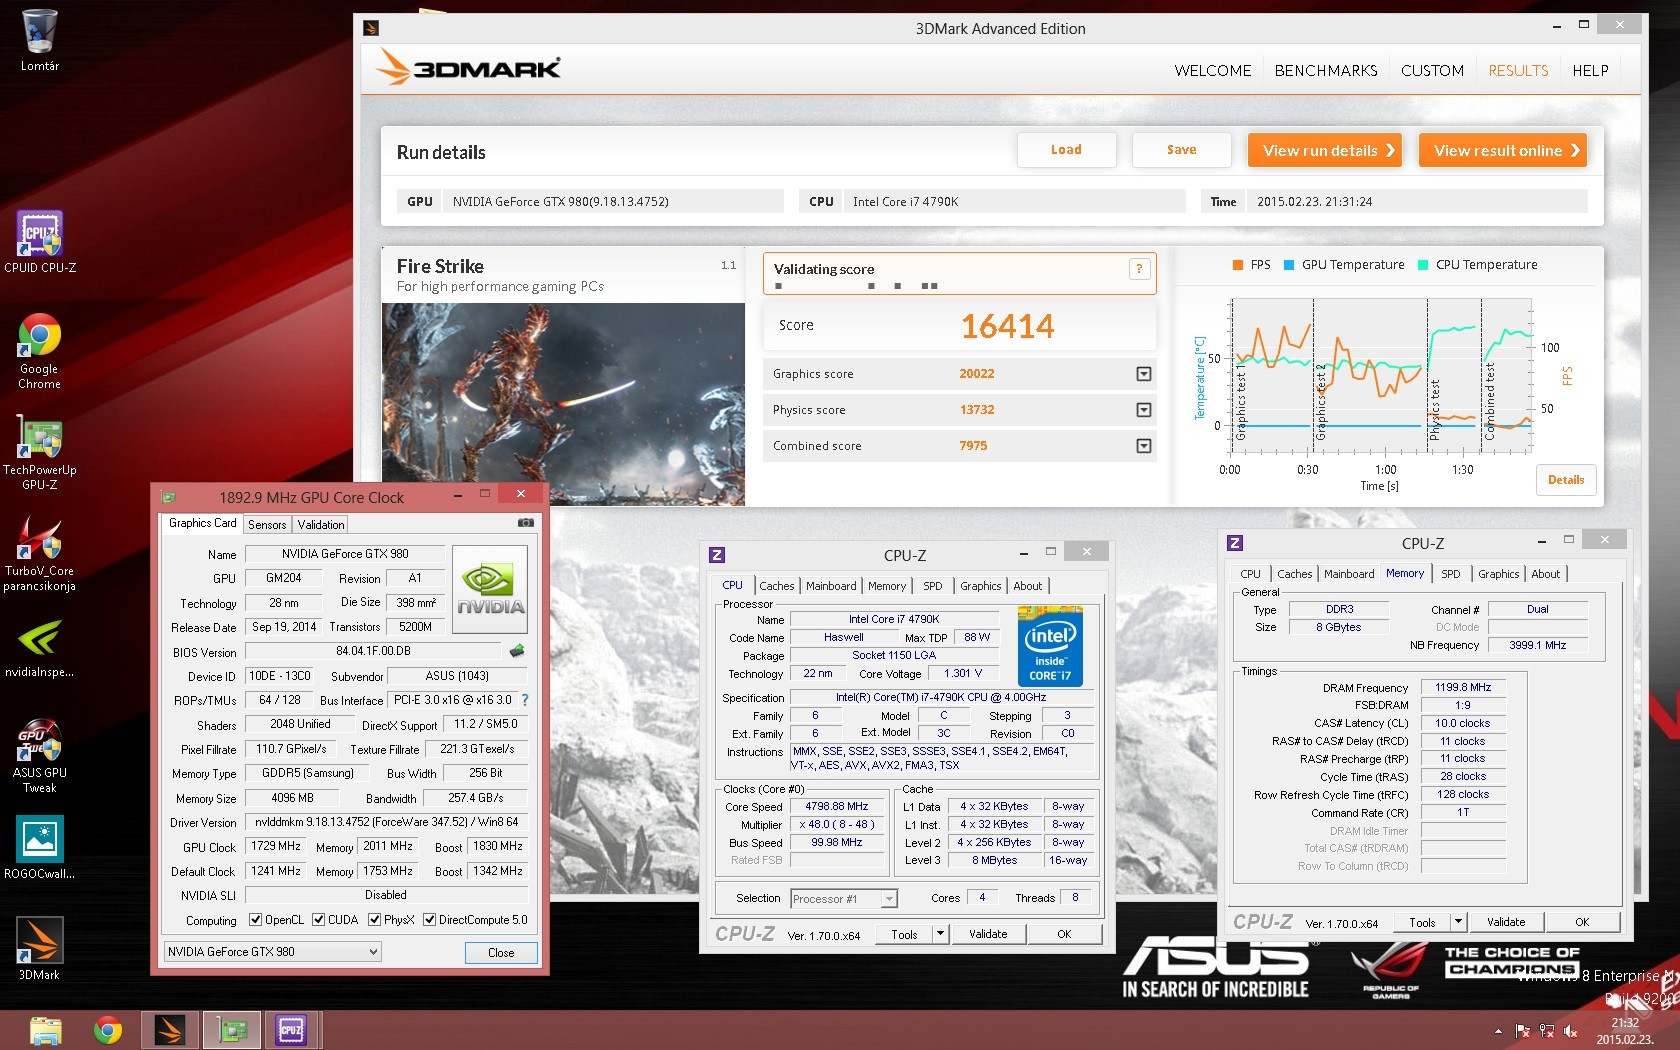This screenshot has height=1050, width=1680.
Task: Click Close button in GPU-Z
Action: 501,952
